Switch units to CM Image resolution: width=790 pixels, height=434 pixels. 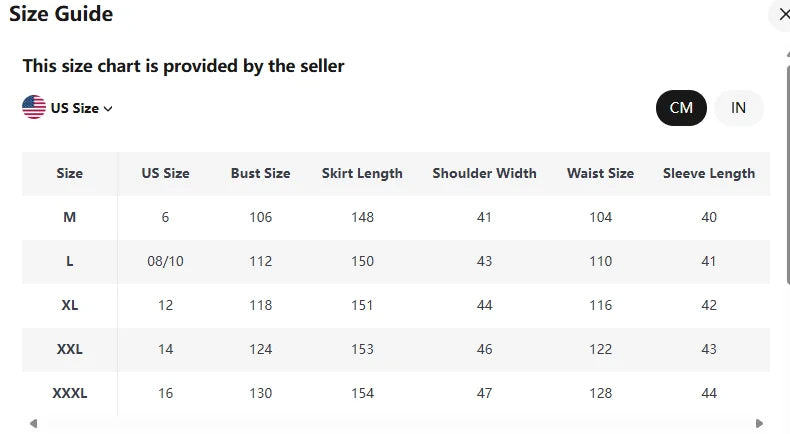click(x=681, y=108)
